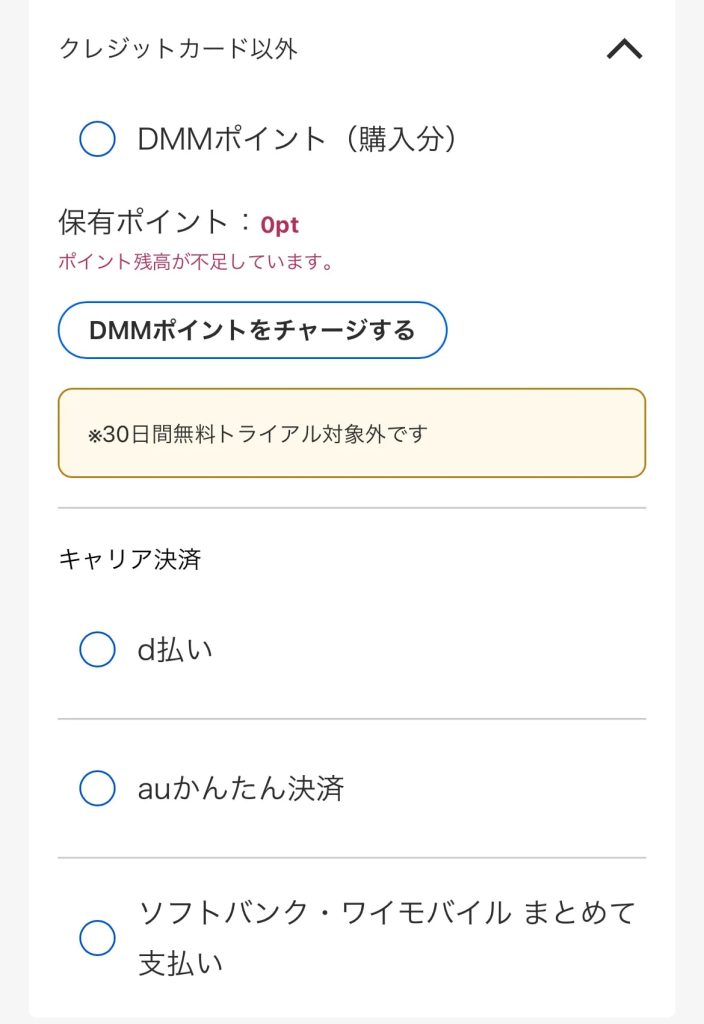This screenshot has width=704, height=1024.
Task: Select the auかんたん決済 radio button
Action: pos(97,789)
